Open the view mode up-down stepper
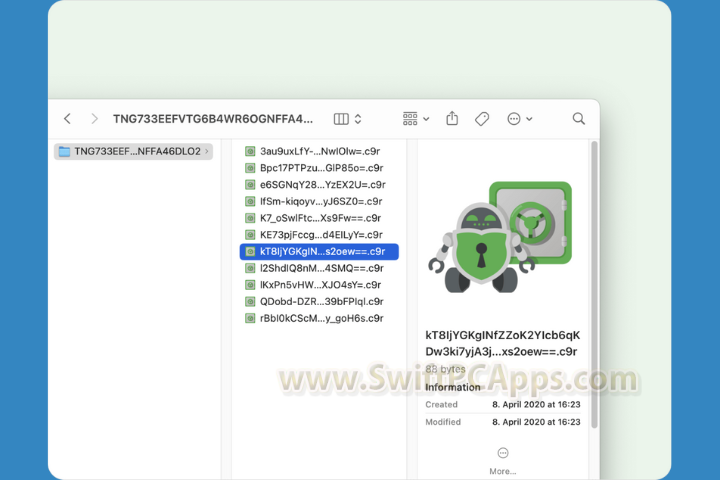The height and width of the screenshot is (480, 720). coord(358,119)
